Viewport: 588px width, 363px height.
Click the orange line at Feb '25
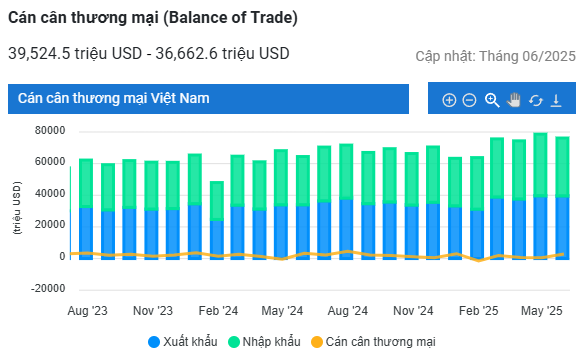coord(477,260)
